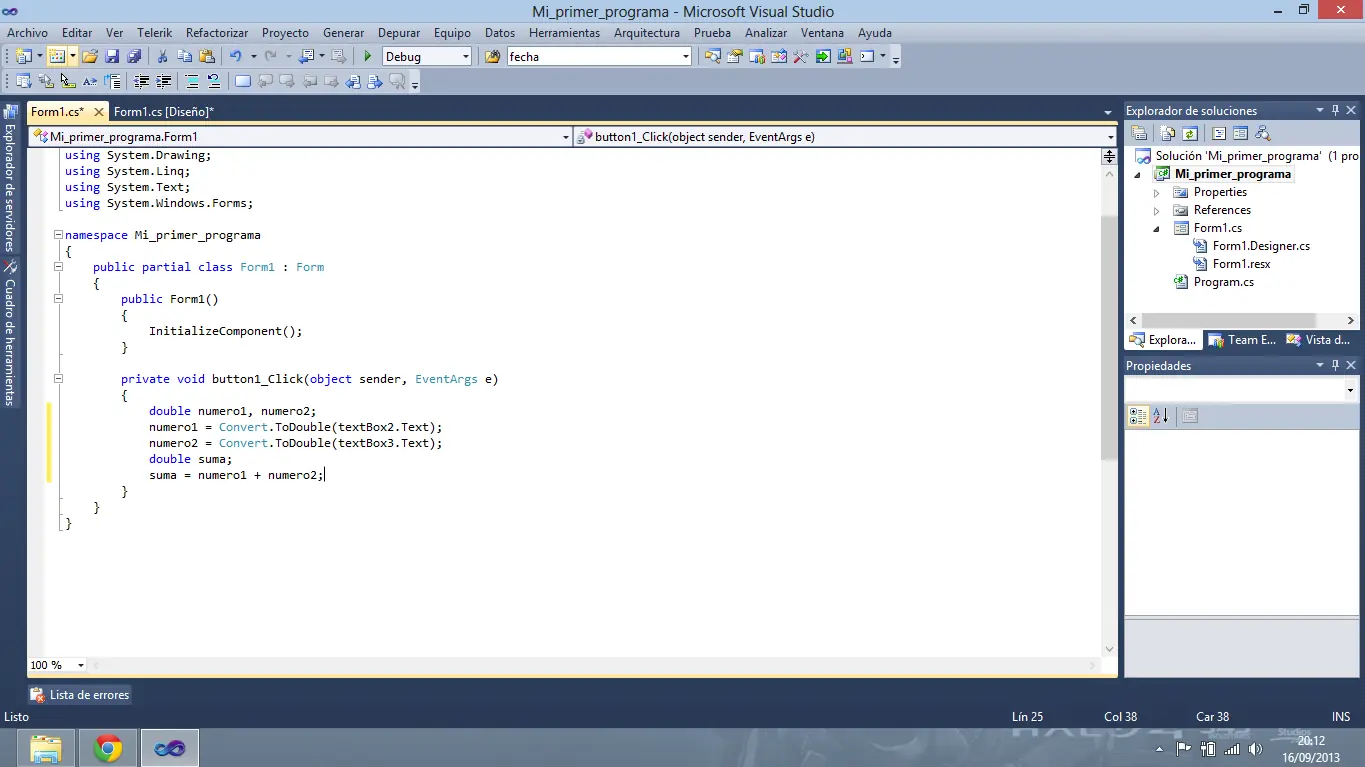Switch to the Team Explorer panel tab
1365x767 pixels.
pyautogui.click(x=1243, y=340)
